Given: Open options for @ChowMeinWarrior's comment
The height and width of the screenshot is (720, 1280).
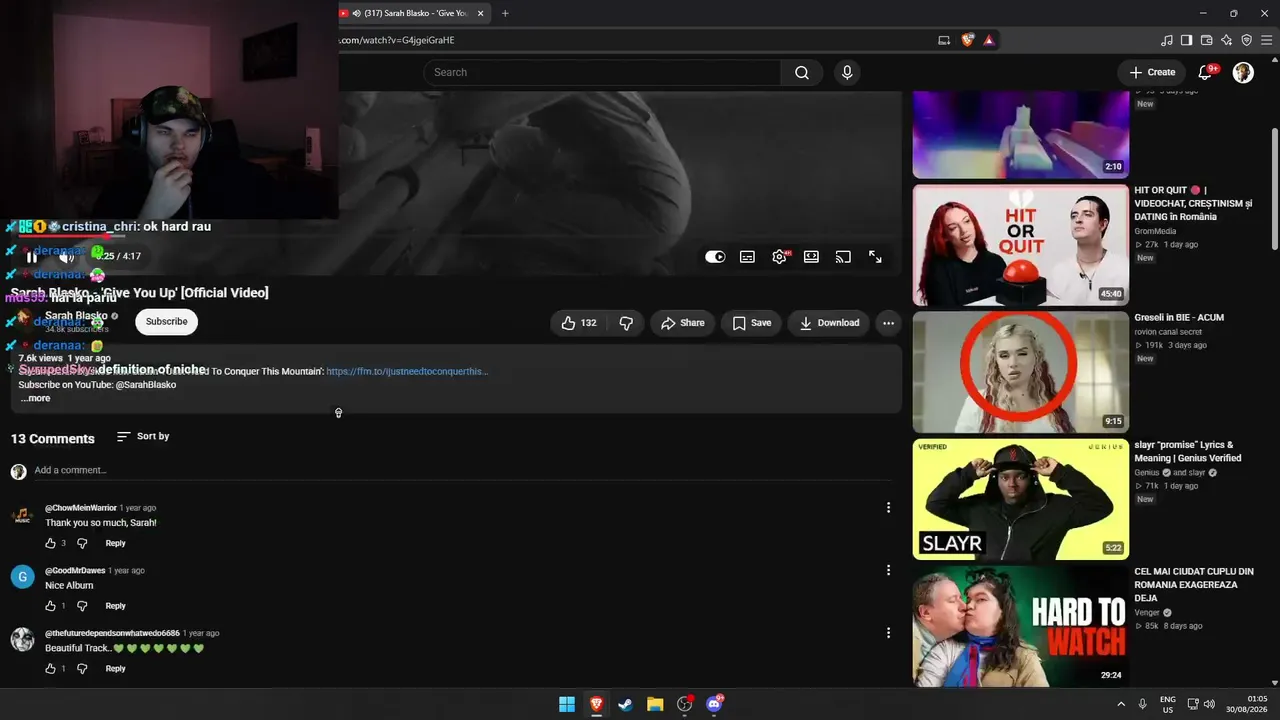Looking at the screenshot, I should point(888,508).
